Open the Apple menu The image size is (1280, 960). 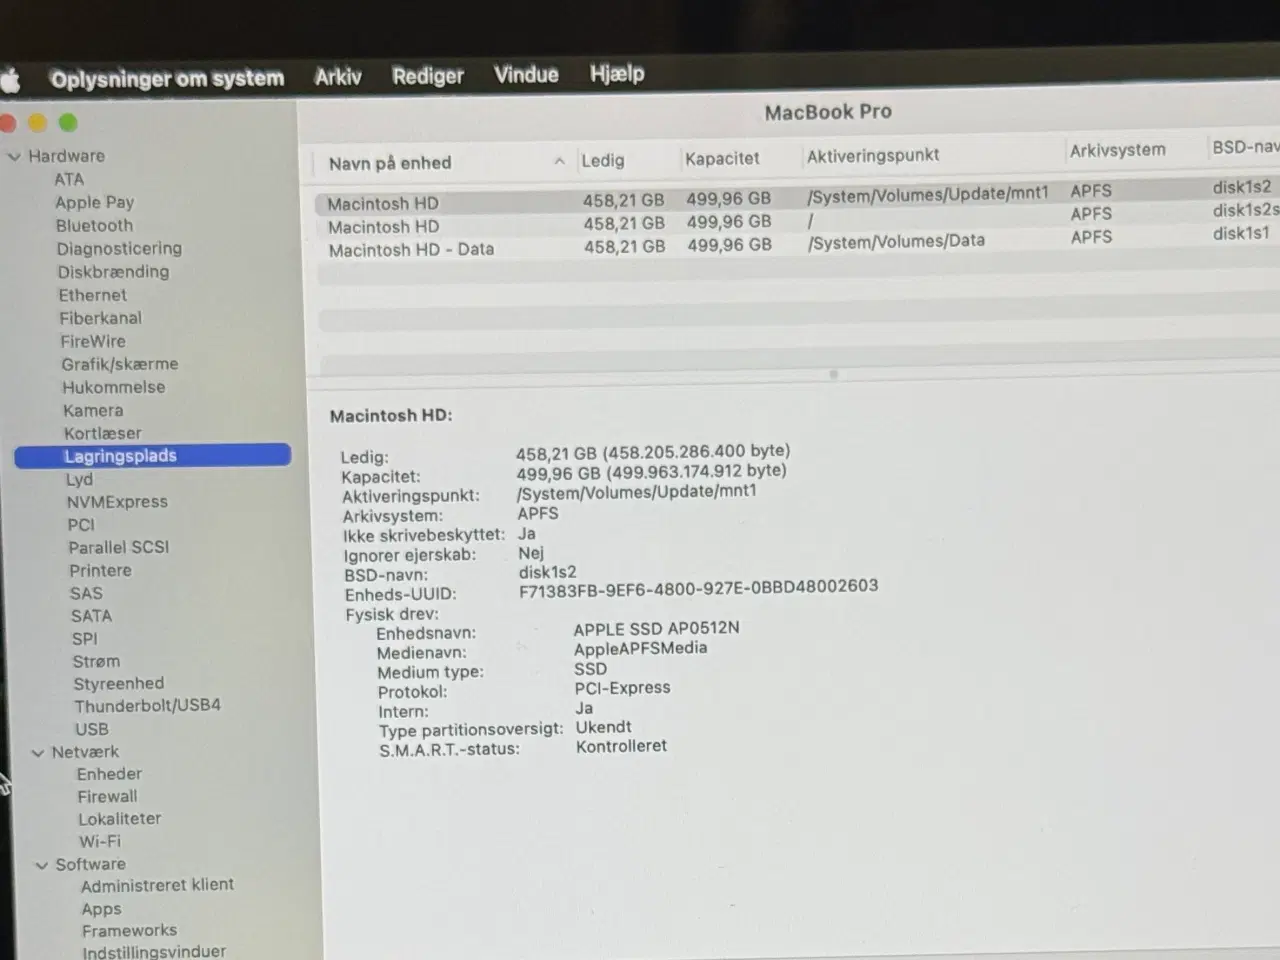tap(11, 77)
